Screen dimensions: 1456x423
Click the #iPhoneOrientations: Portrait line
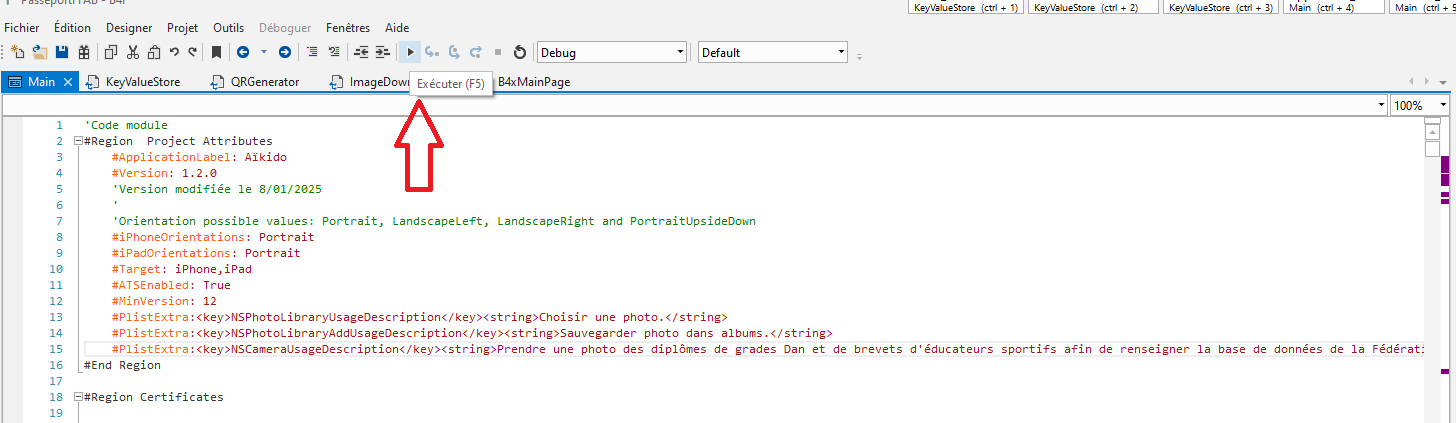coord(213,238)
